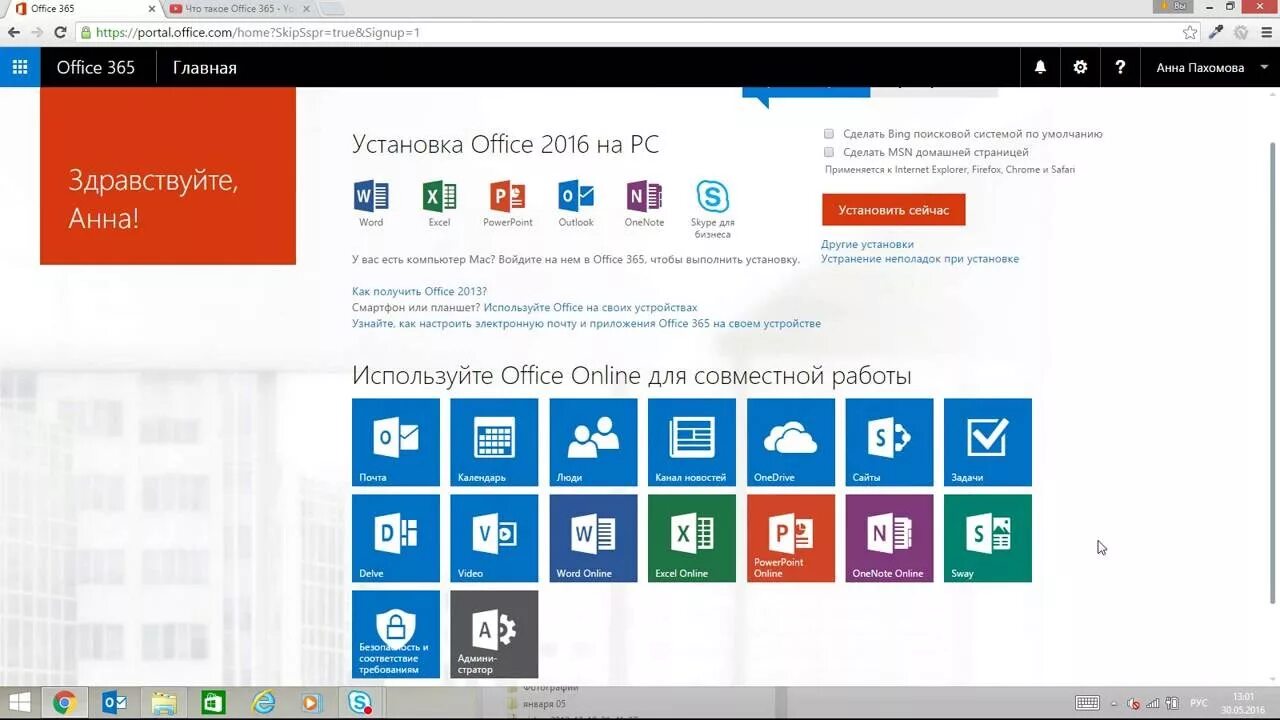Click the Office 365 header title
The image size is (1280, 720).
(96, 67)
